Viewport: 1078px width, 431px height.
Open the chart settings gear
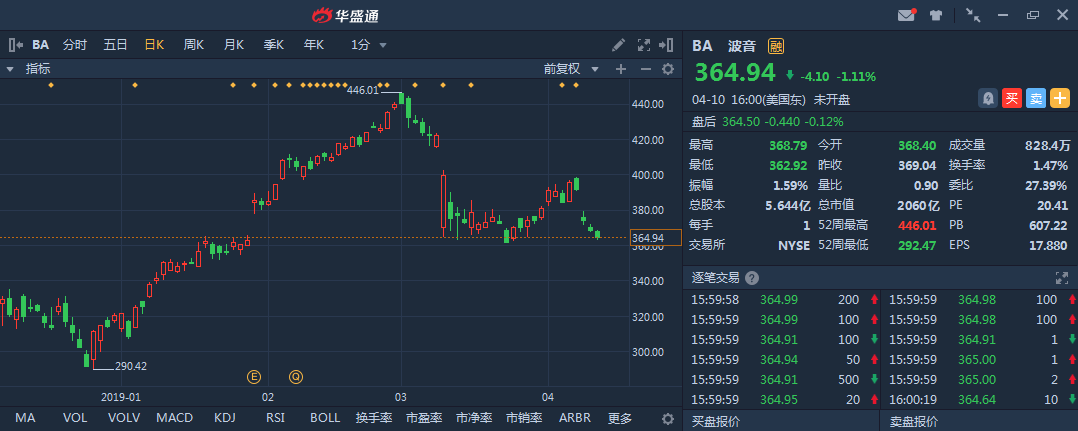tap(668, 69)
